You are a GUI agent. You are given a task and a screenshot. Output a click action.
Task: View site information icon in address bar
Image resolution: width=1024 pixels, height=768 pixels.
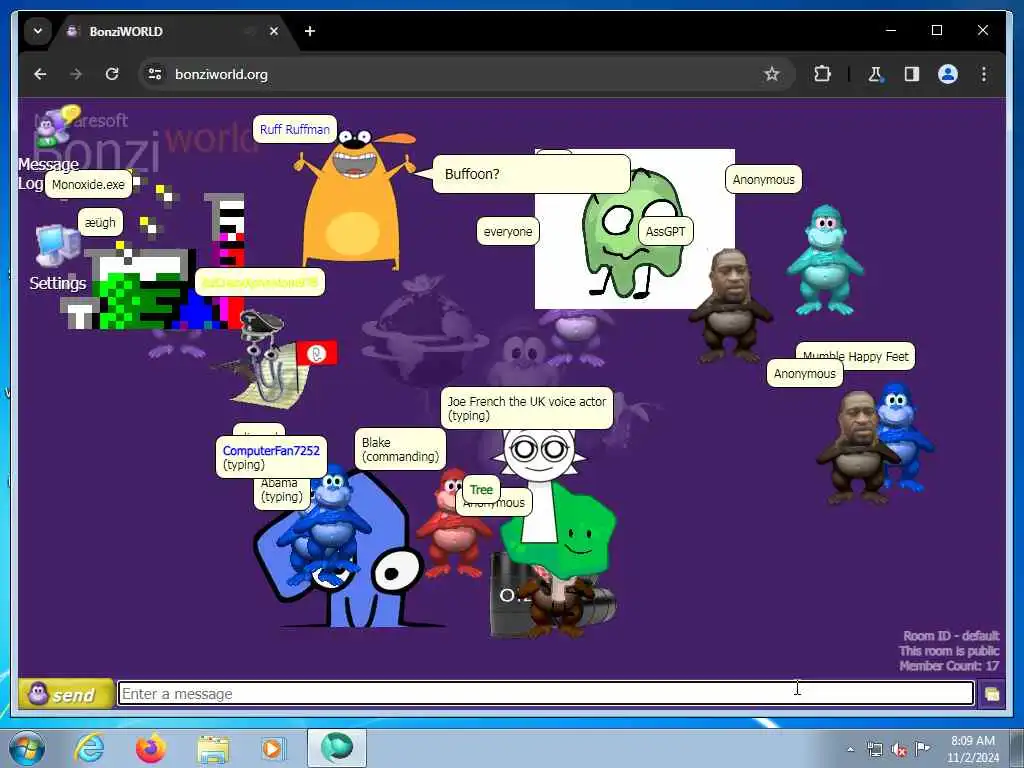click(x=155, y=74)
